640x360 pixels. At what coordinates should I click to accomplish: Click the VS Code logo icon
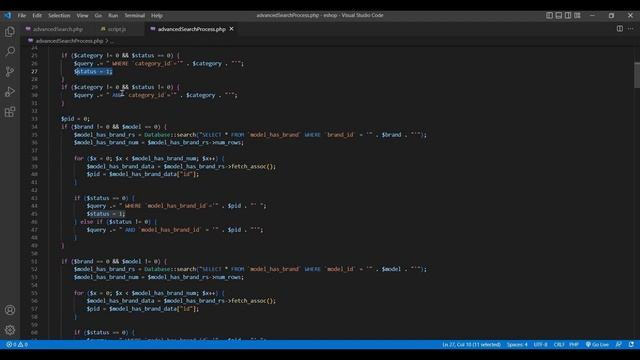(8, 16)
